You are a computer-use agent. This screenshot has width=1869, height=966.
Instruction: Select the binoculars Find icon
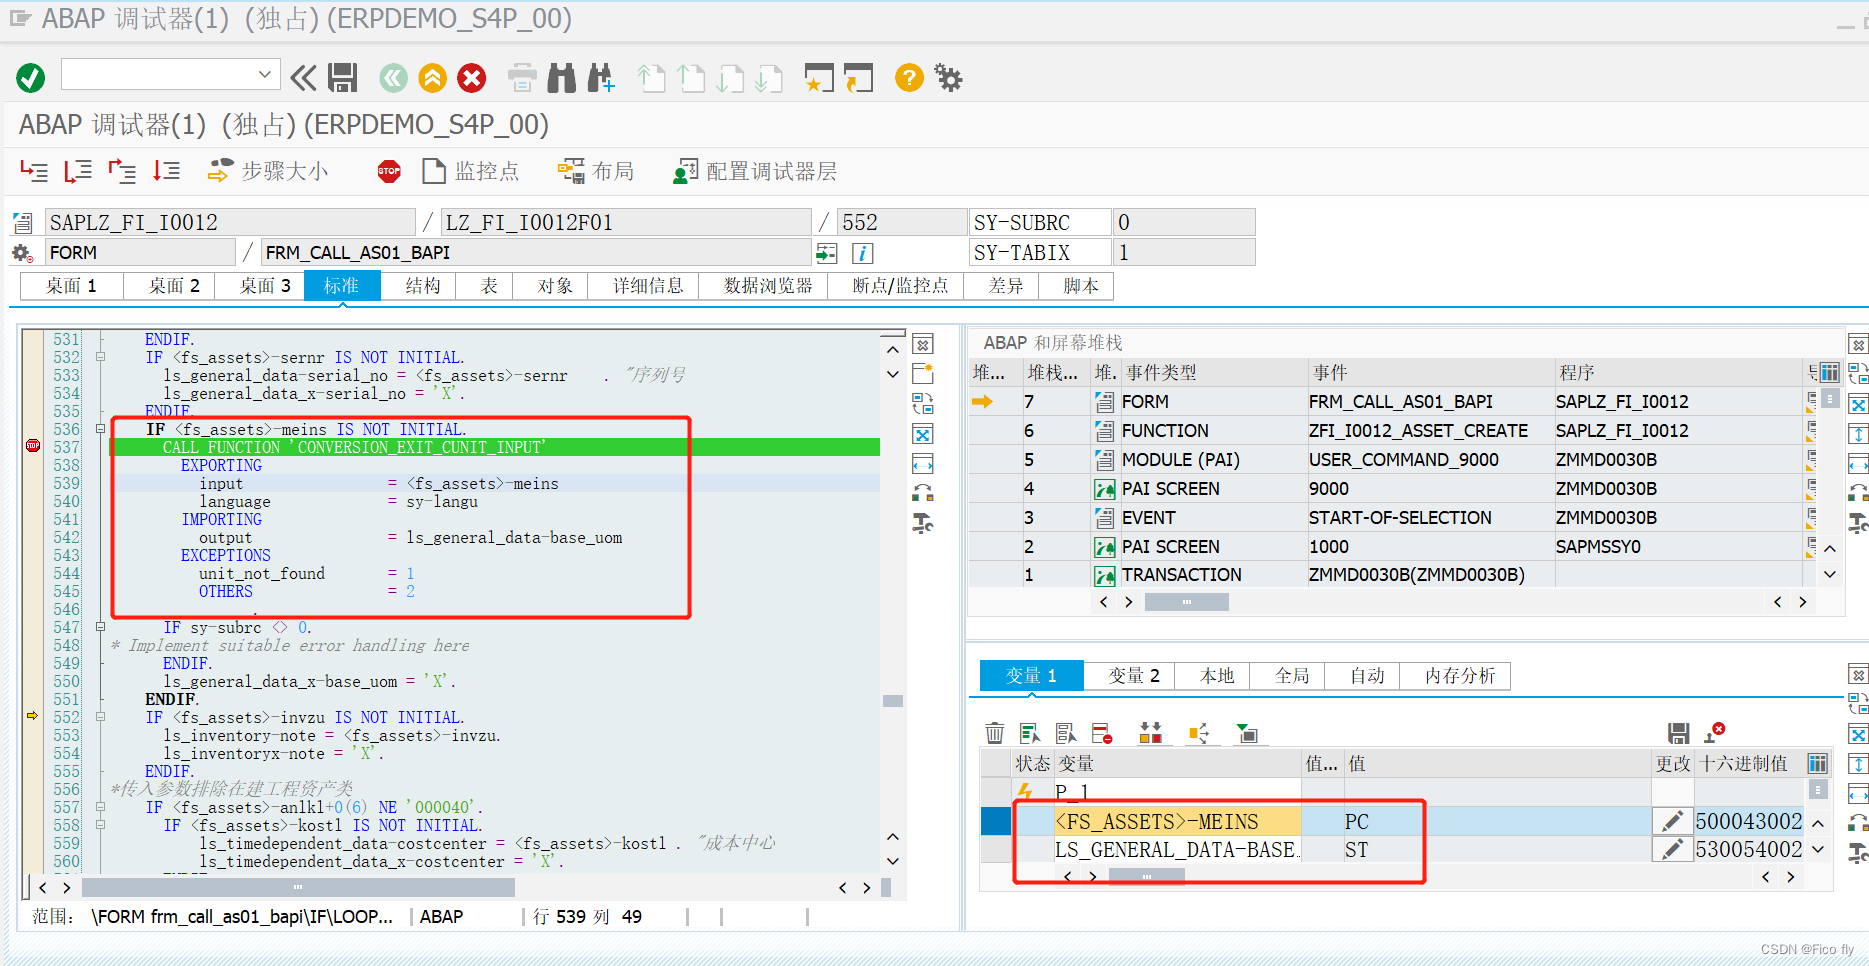coord(562,77)
